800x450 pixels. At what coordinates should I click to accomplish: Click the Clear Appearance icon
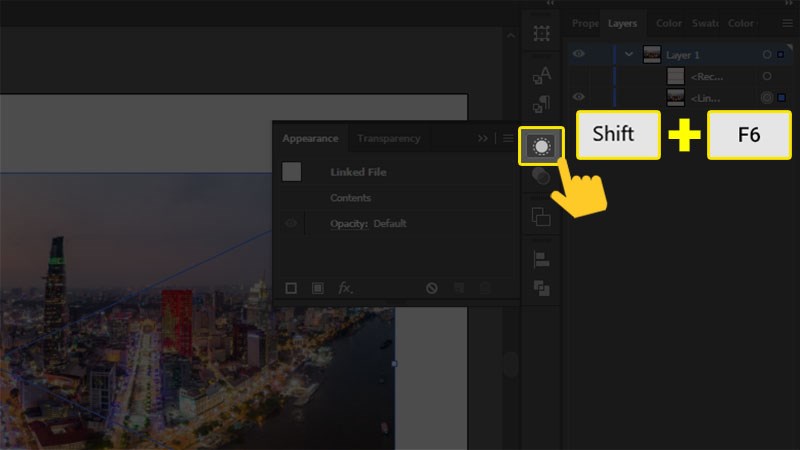click(x=432, y=288)
